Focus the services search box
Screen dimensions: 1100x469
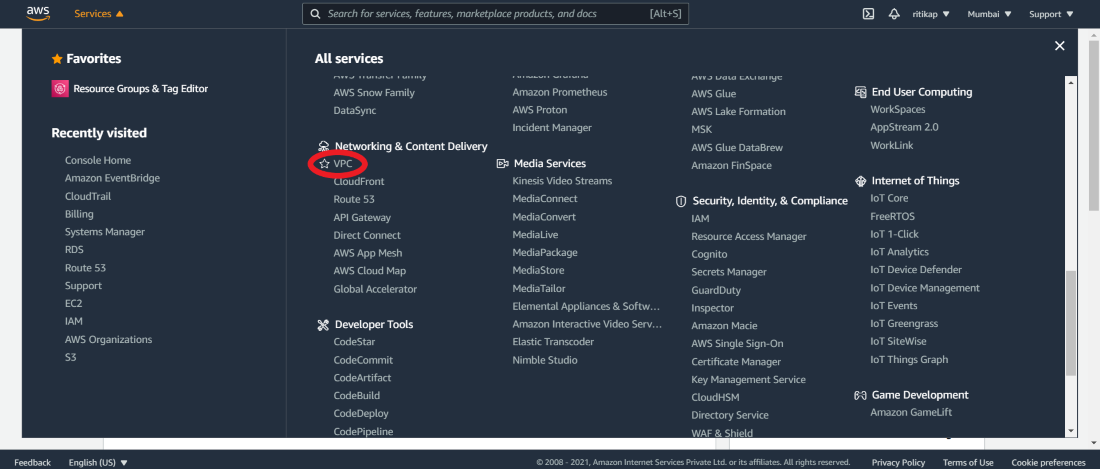495,14
